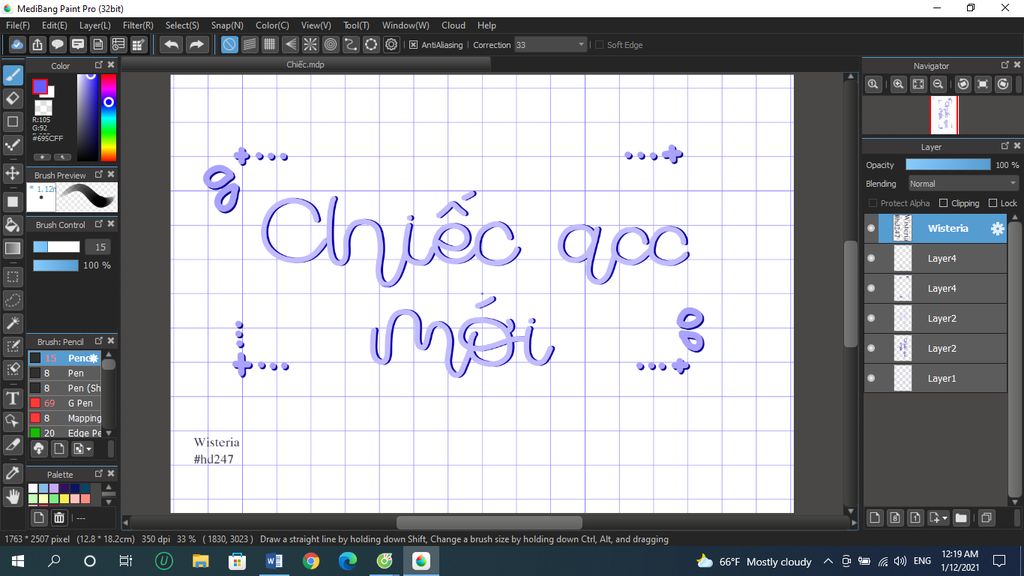Hide the Layer1 layer
This screenshot has height=576, width=1024.
[x=871, y=378]
